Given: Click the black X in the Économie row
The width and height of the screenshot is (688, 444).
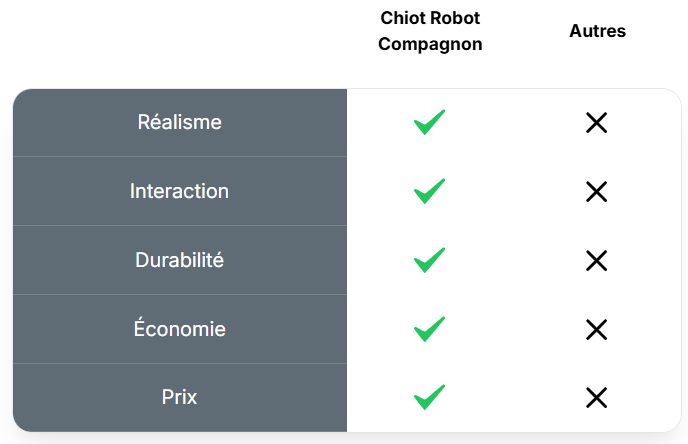Looking at the screenshot, I should 597,329.
